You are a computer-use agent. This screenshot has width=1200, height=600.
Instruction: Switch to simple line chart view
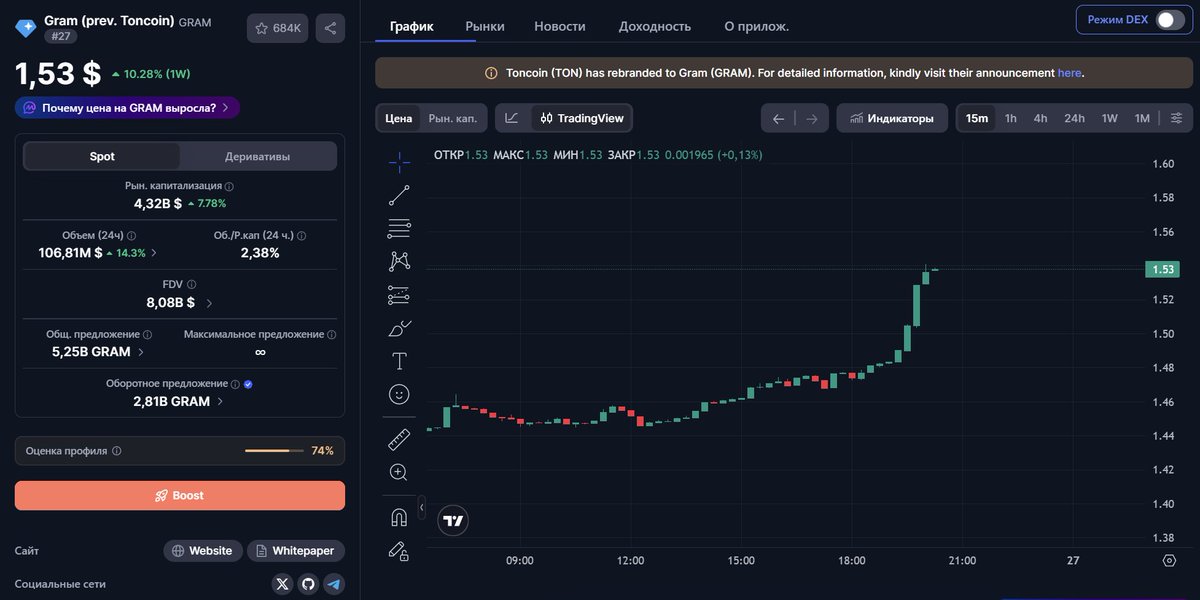512,118
